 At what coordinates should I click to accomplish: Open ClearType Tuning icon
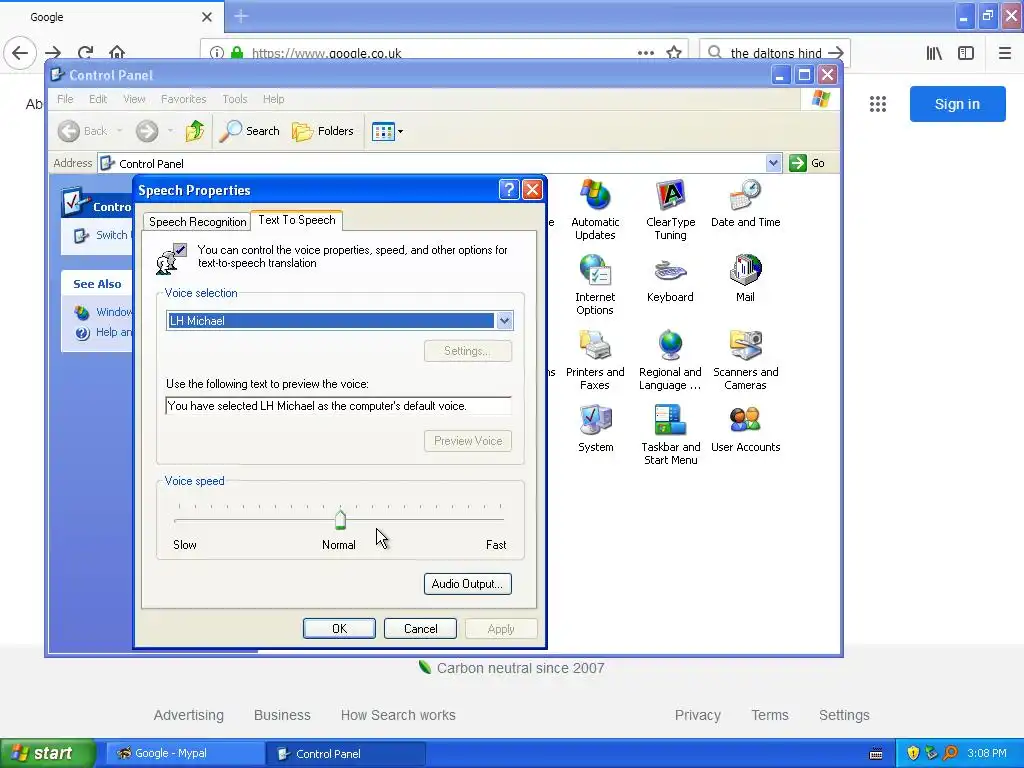coord(670,209)
